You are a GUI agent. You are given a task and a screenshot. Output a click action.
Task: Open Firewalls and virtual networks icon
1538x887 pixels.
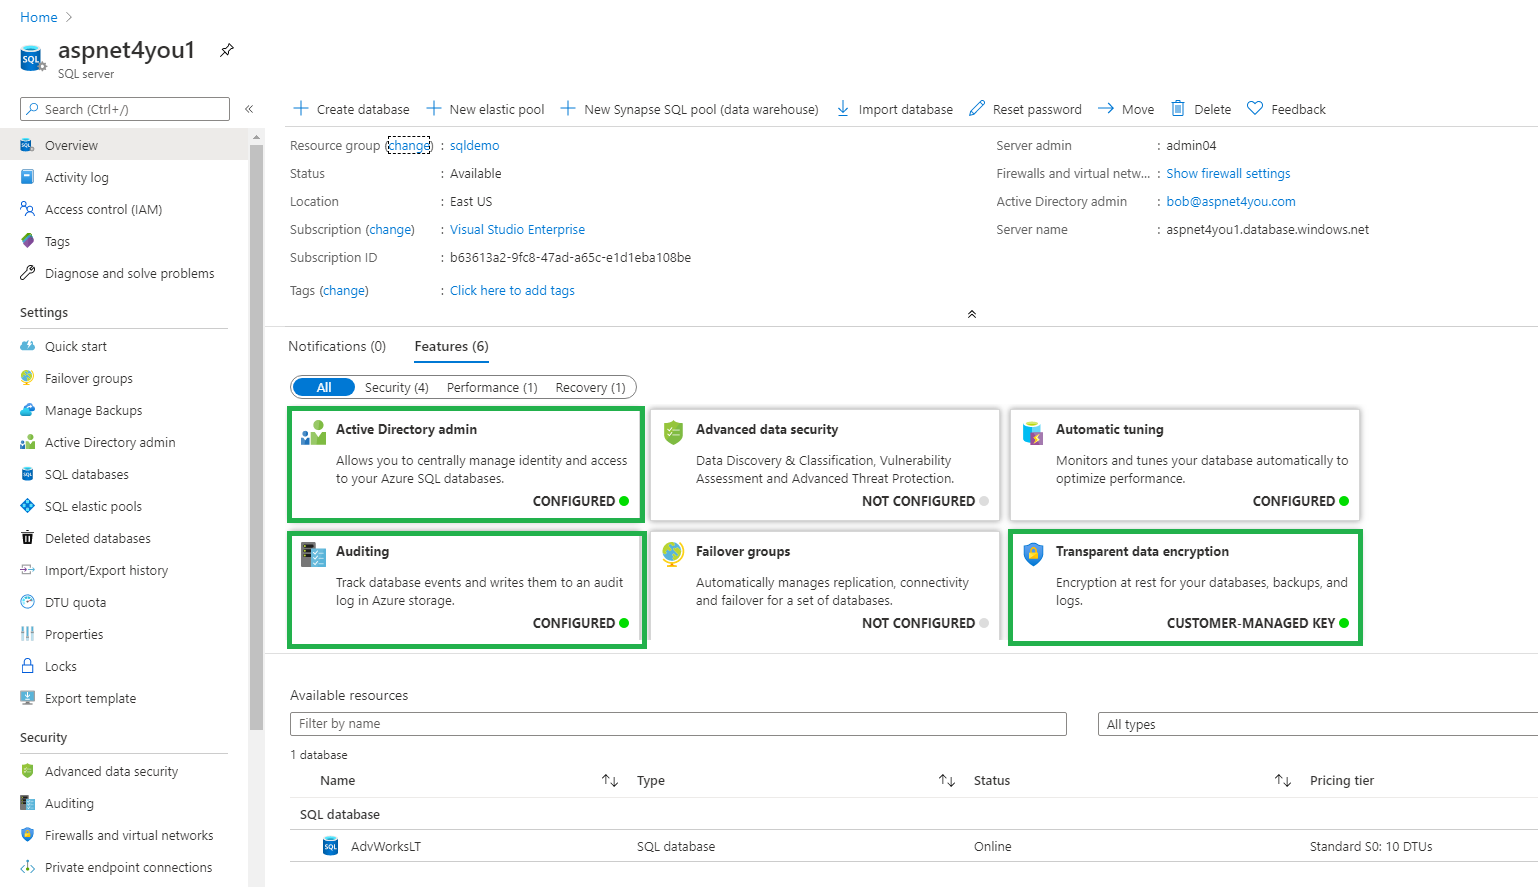[x=27, y=835]
